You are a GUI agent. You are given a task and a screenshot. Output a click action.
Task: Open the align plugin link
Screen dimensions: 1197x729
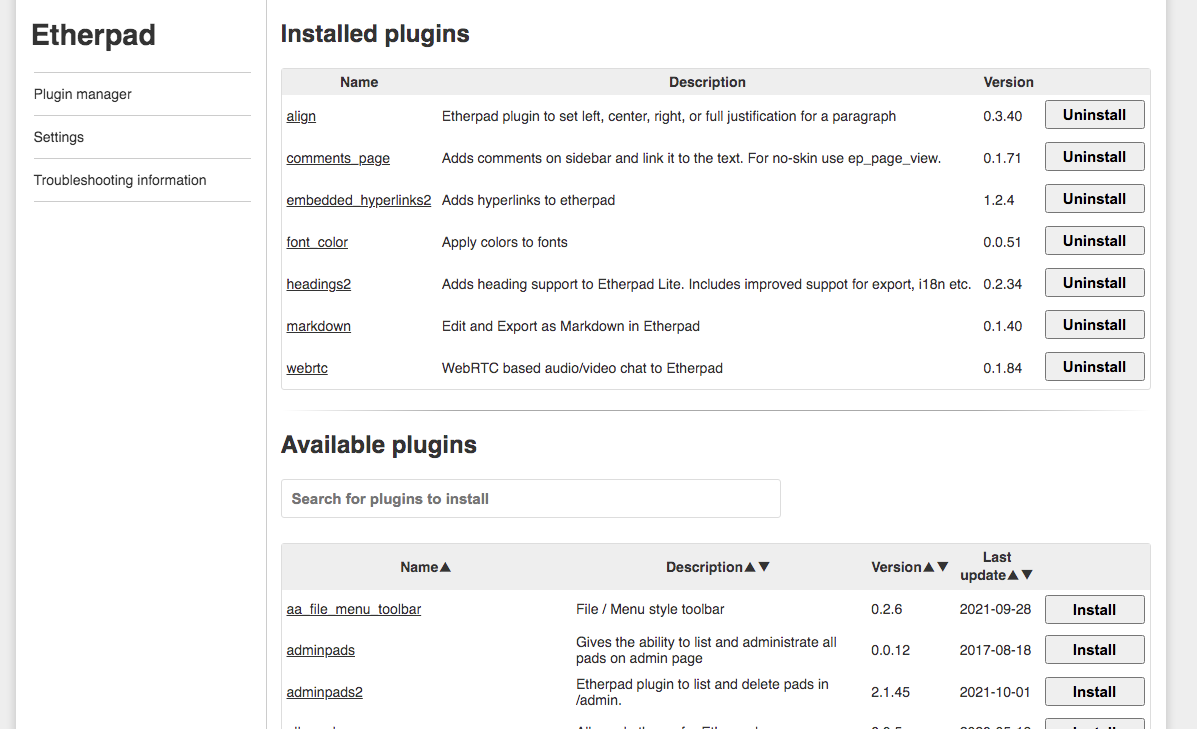pyautogui.click(x=301, y=116)
